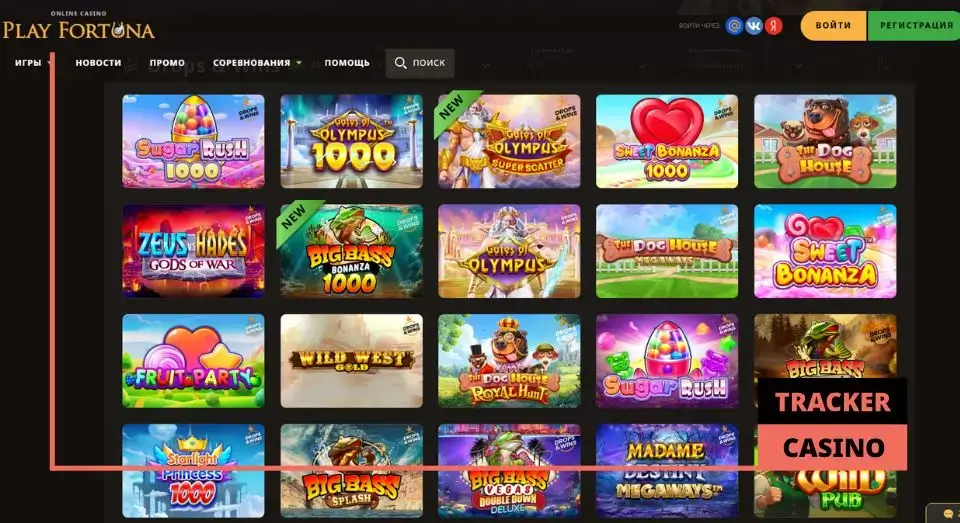
Task: Open Big Bass Bonanza 1000 thumbnail
Action: [351, 251]
